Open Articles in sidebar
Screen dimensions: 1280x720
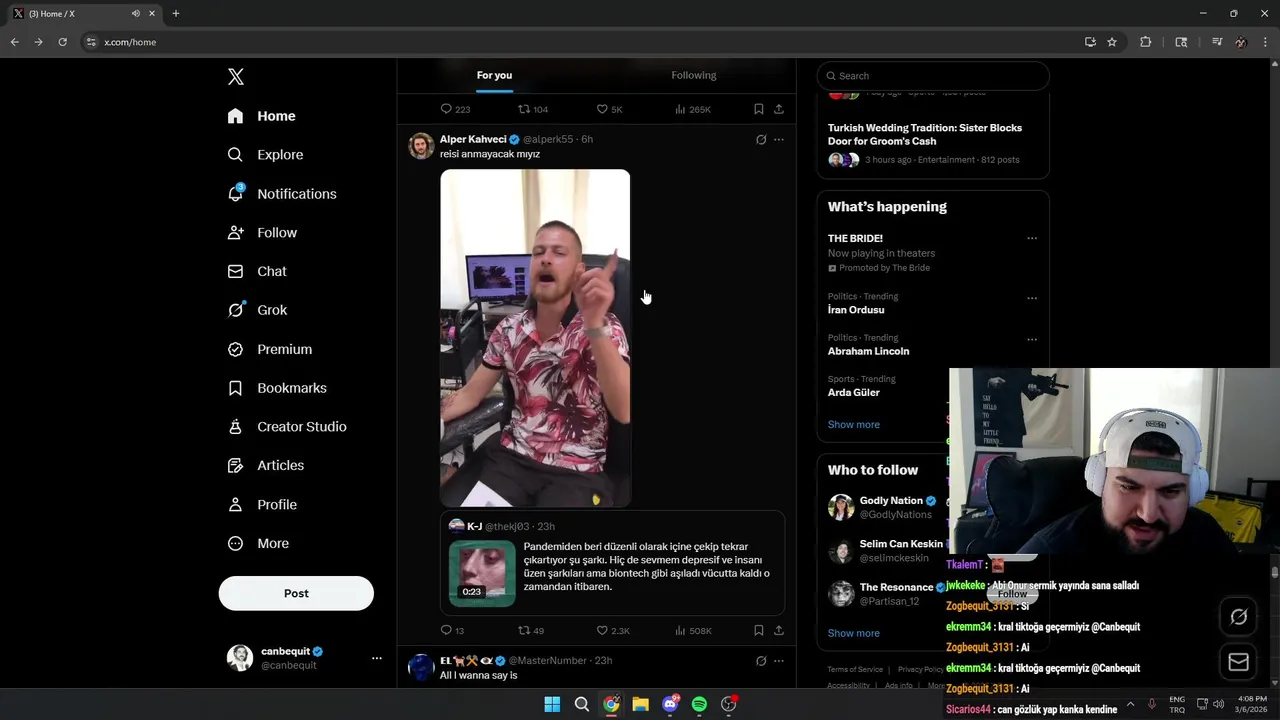click(266, 466)
